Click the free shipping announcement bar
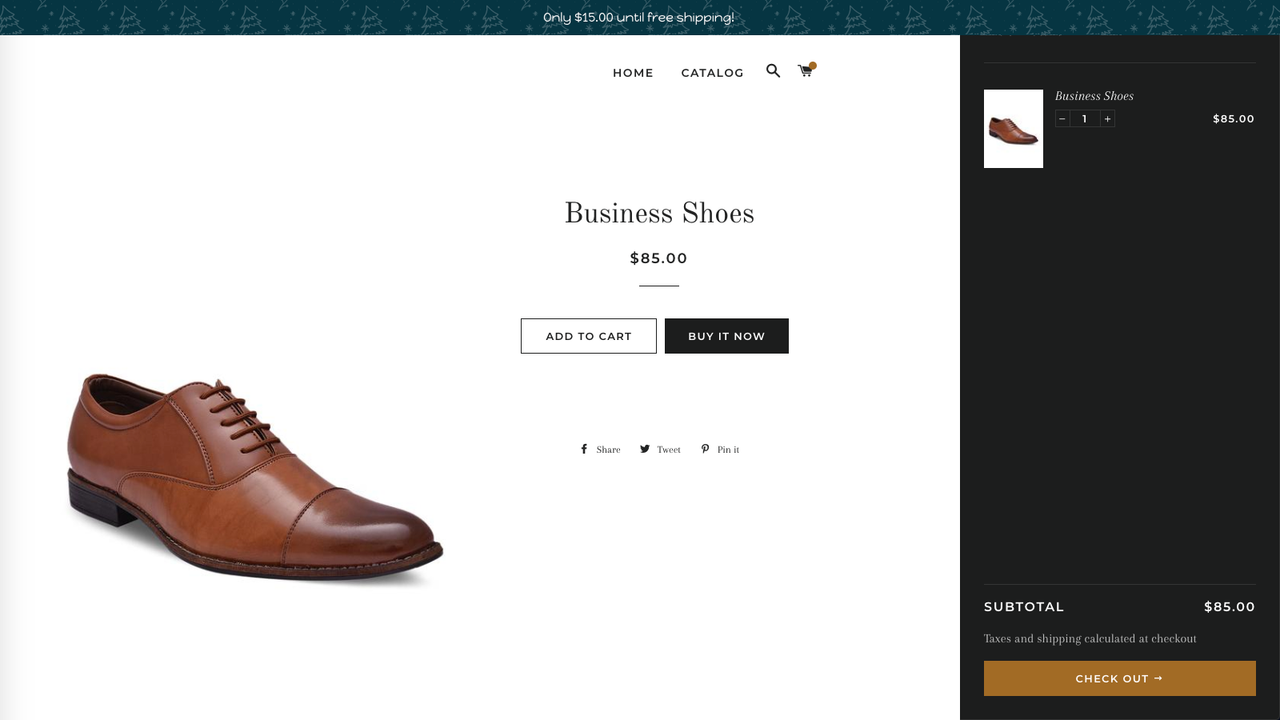Viewport: 1280px width, 720px height. pyautogui.click(x=639, y=17)
